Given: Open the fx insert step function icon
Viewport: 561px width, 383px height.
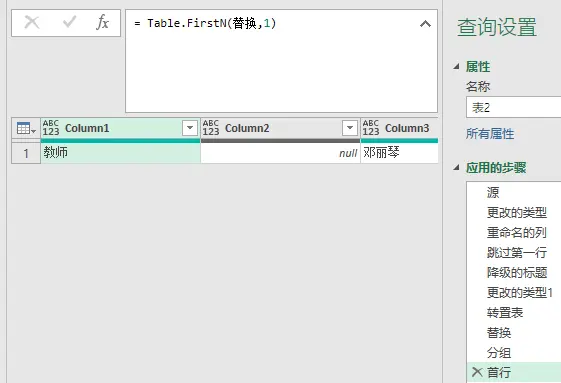Looking at the screenshot, I should pyautogui.click(x=102, y=23).
